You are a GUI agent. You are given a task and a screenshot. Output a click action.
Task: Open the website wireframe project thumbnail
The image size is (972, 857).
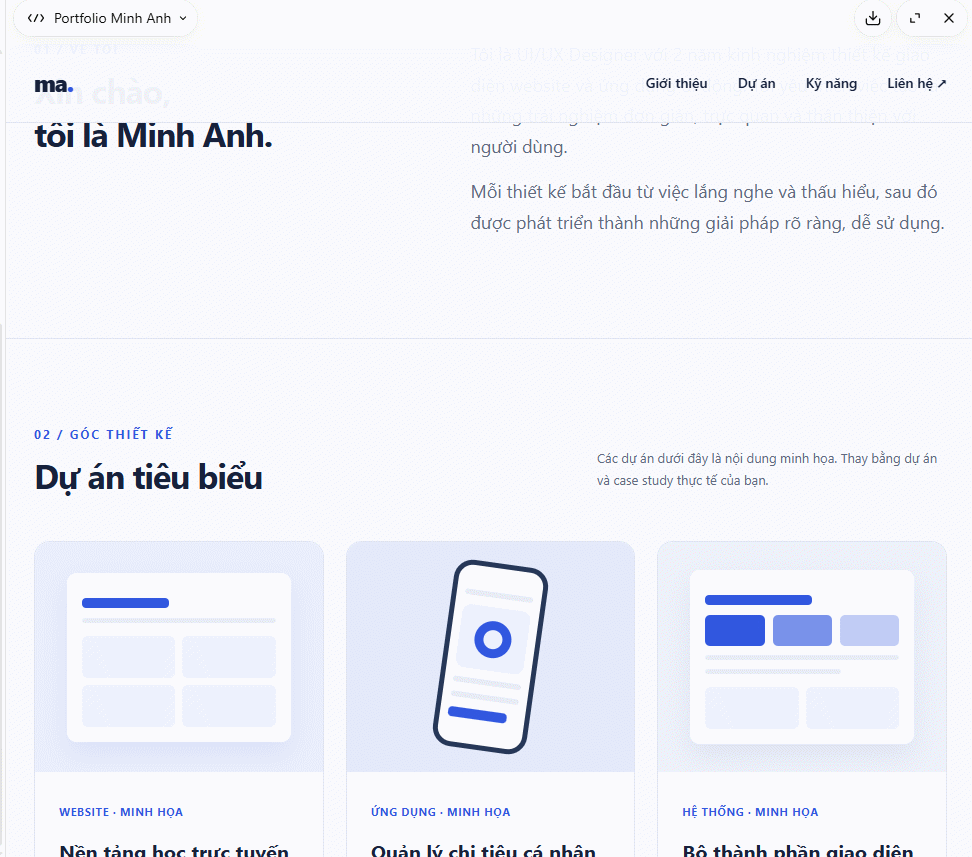click(179, 657)
